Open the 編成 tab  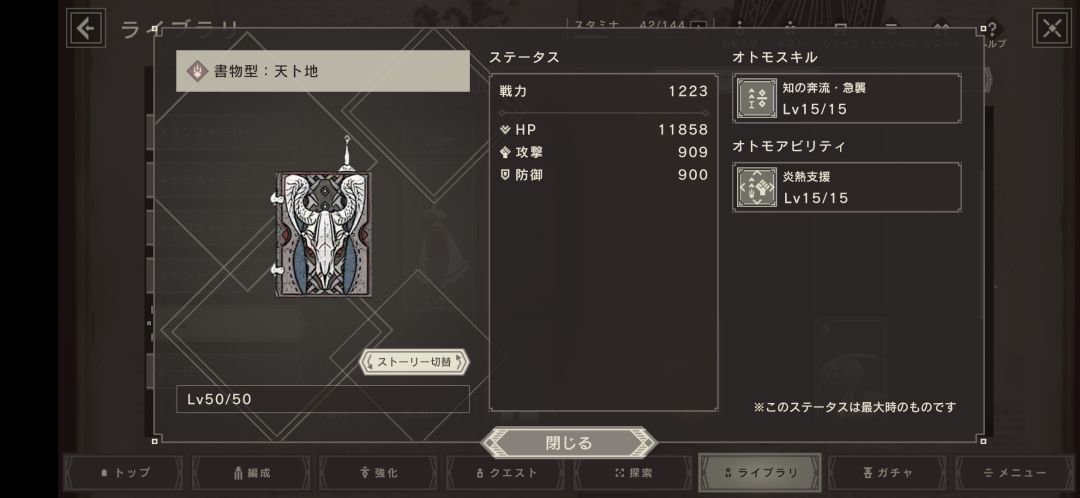251,473
